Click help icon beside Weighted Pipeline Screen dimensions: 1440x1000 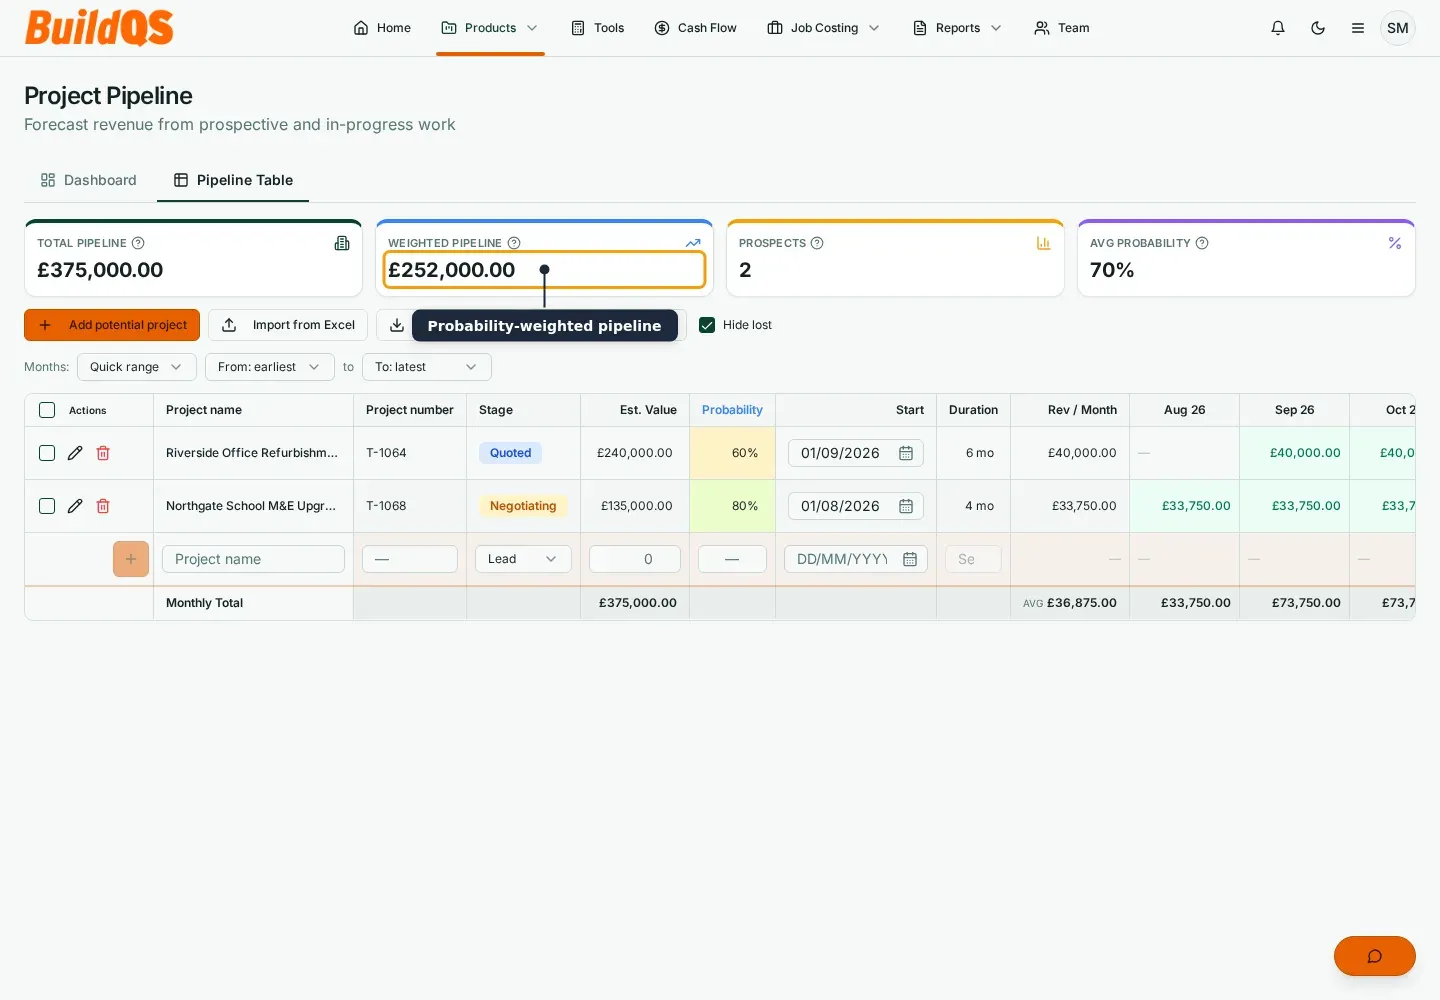pos(514,243)
